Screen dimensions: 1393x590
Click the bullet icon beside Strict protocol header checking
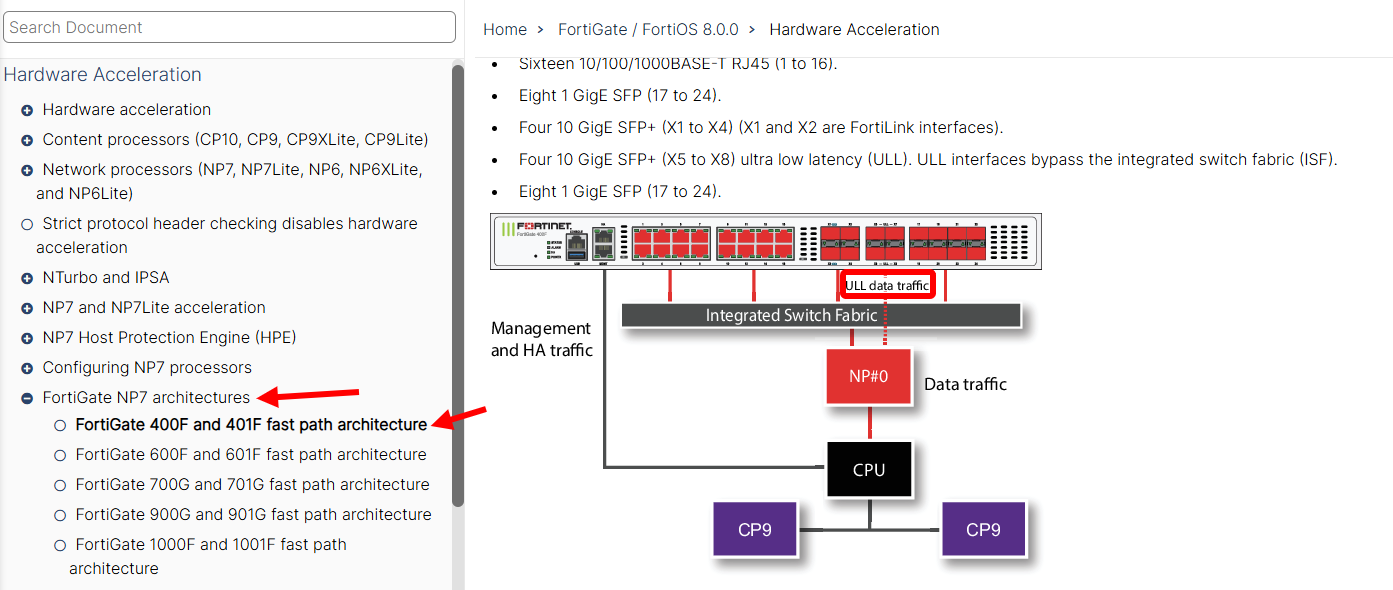[27, 224]
